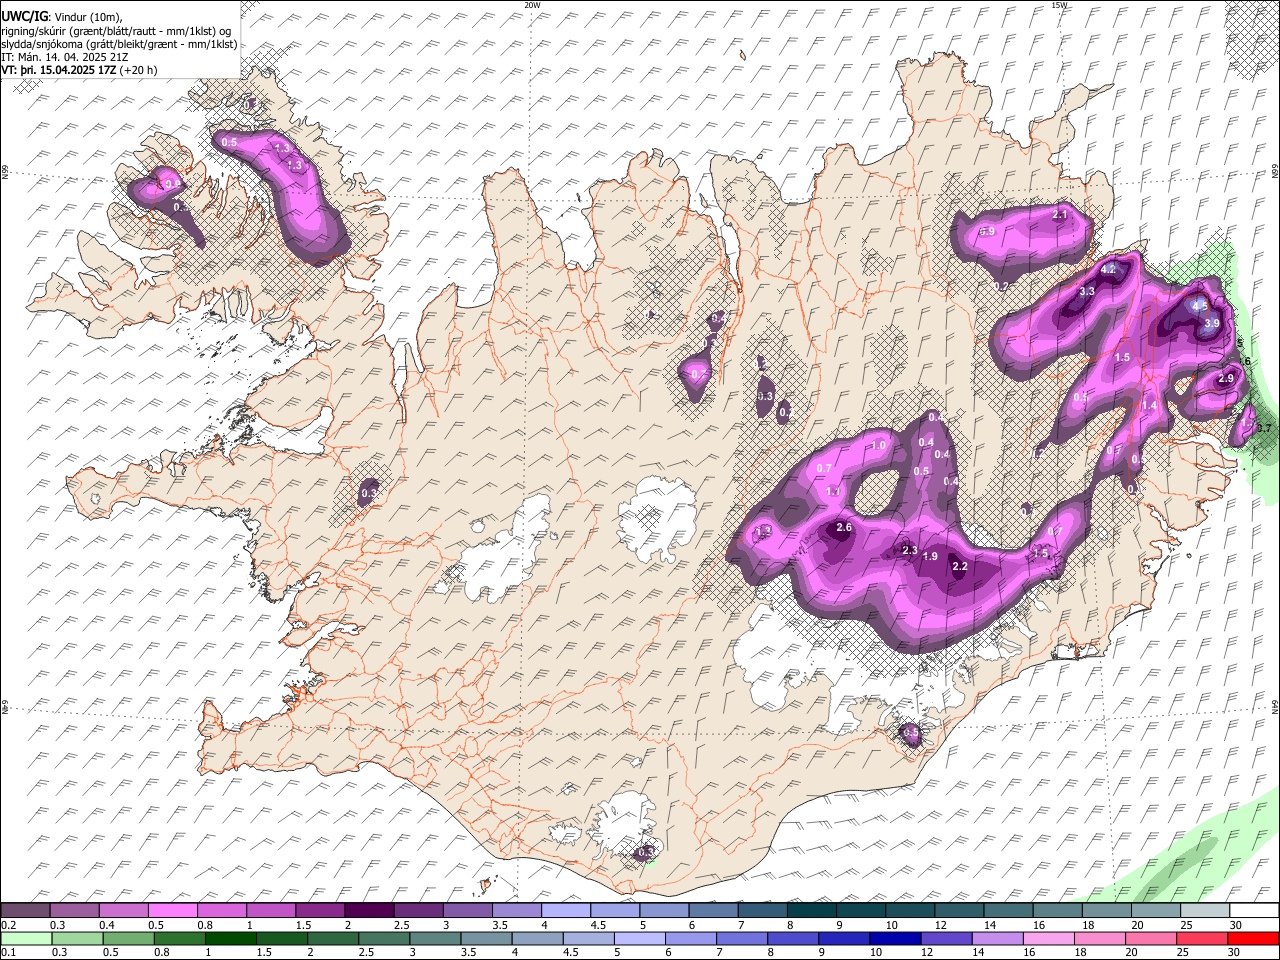Screen dimensions: 1280x960
Task: Click the 1.0 snowfall value in the central highlands
Action: pos(879,446)
